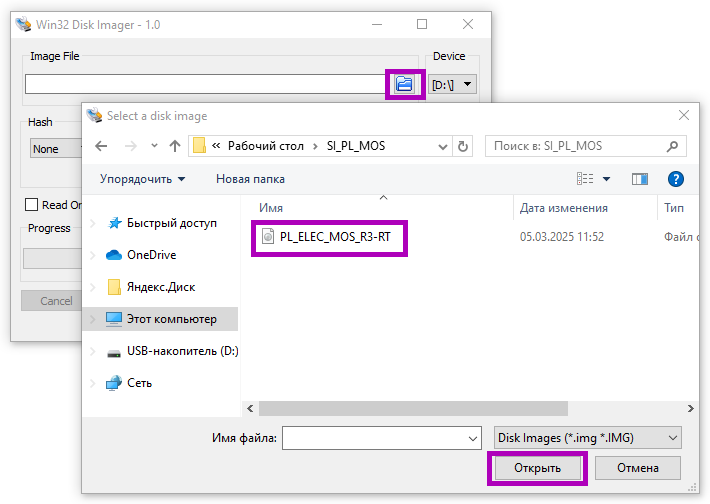Image resolution: width=710 pixels, height=504 pixels.
Task: Toggle the Read Only checkbox
Action: click(31, 205)
